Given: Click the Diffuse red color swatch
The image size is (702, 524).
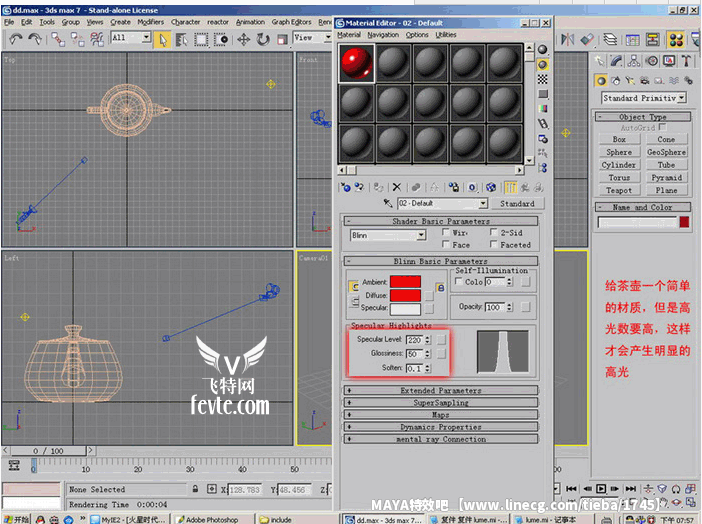Looking at the screenshot, I should click(x=405, y=295).
